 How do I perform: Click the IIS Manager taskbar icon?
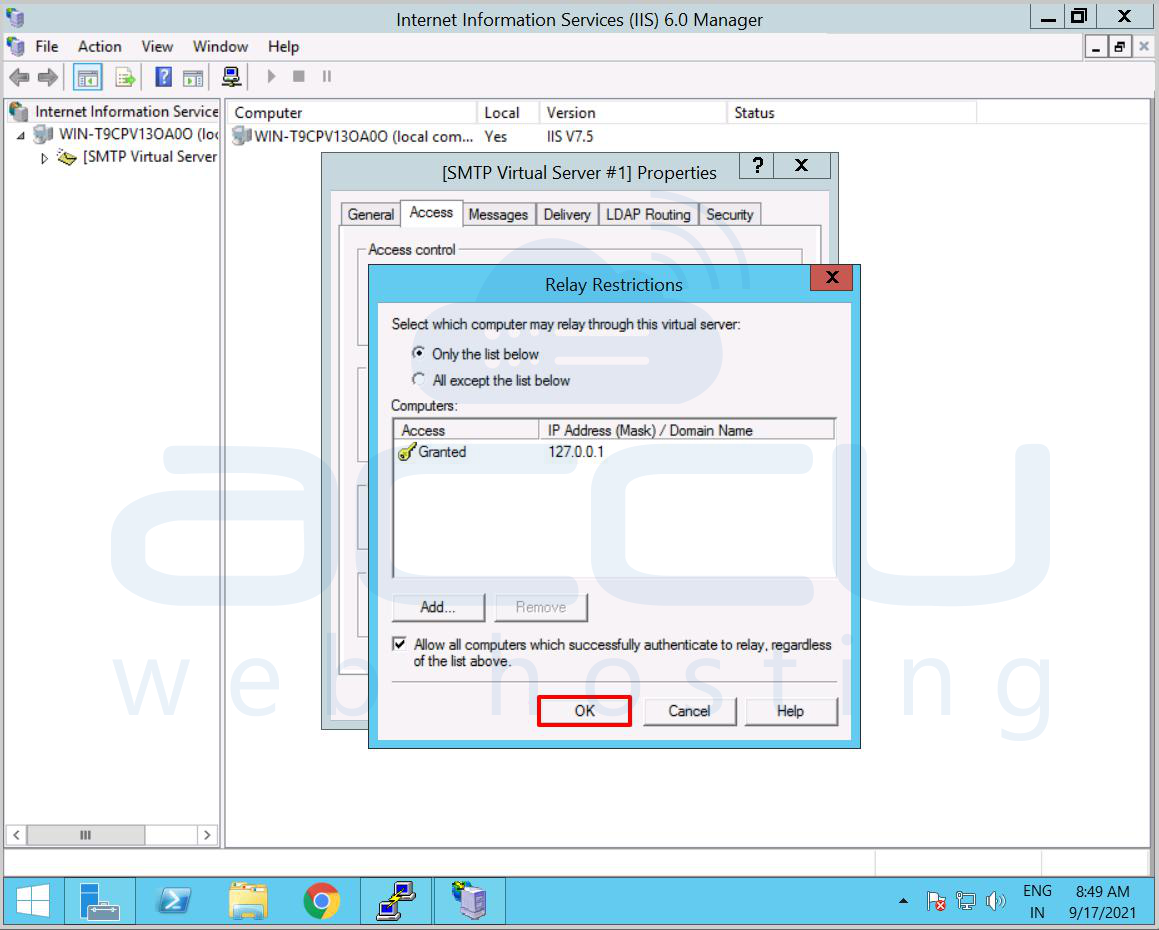pyautogui.click(x=469, y=901)
